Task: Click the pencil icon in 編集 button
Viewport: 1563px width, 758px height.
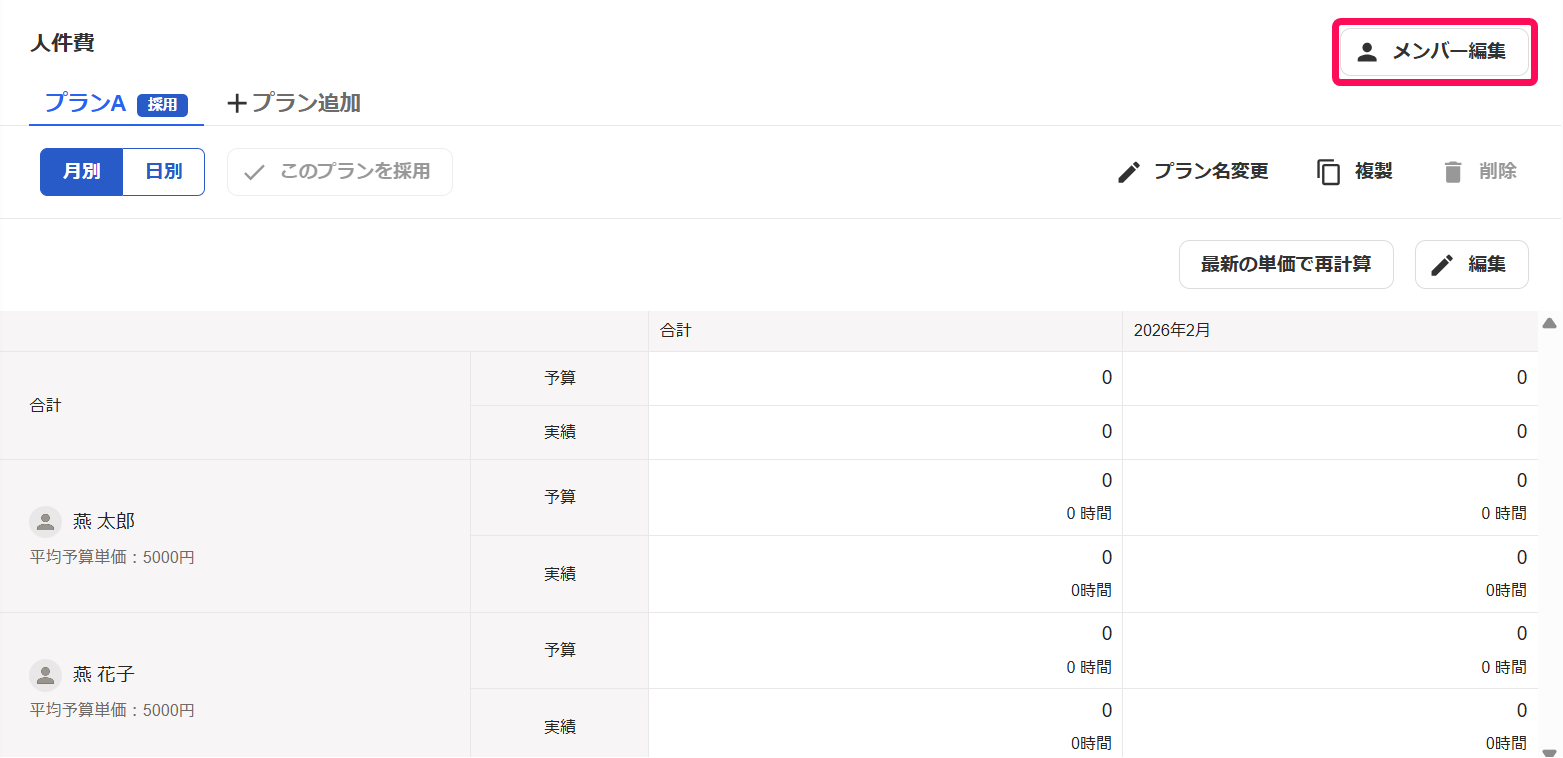Action: click(x=1442, y=265)
